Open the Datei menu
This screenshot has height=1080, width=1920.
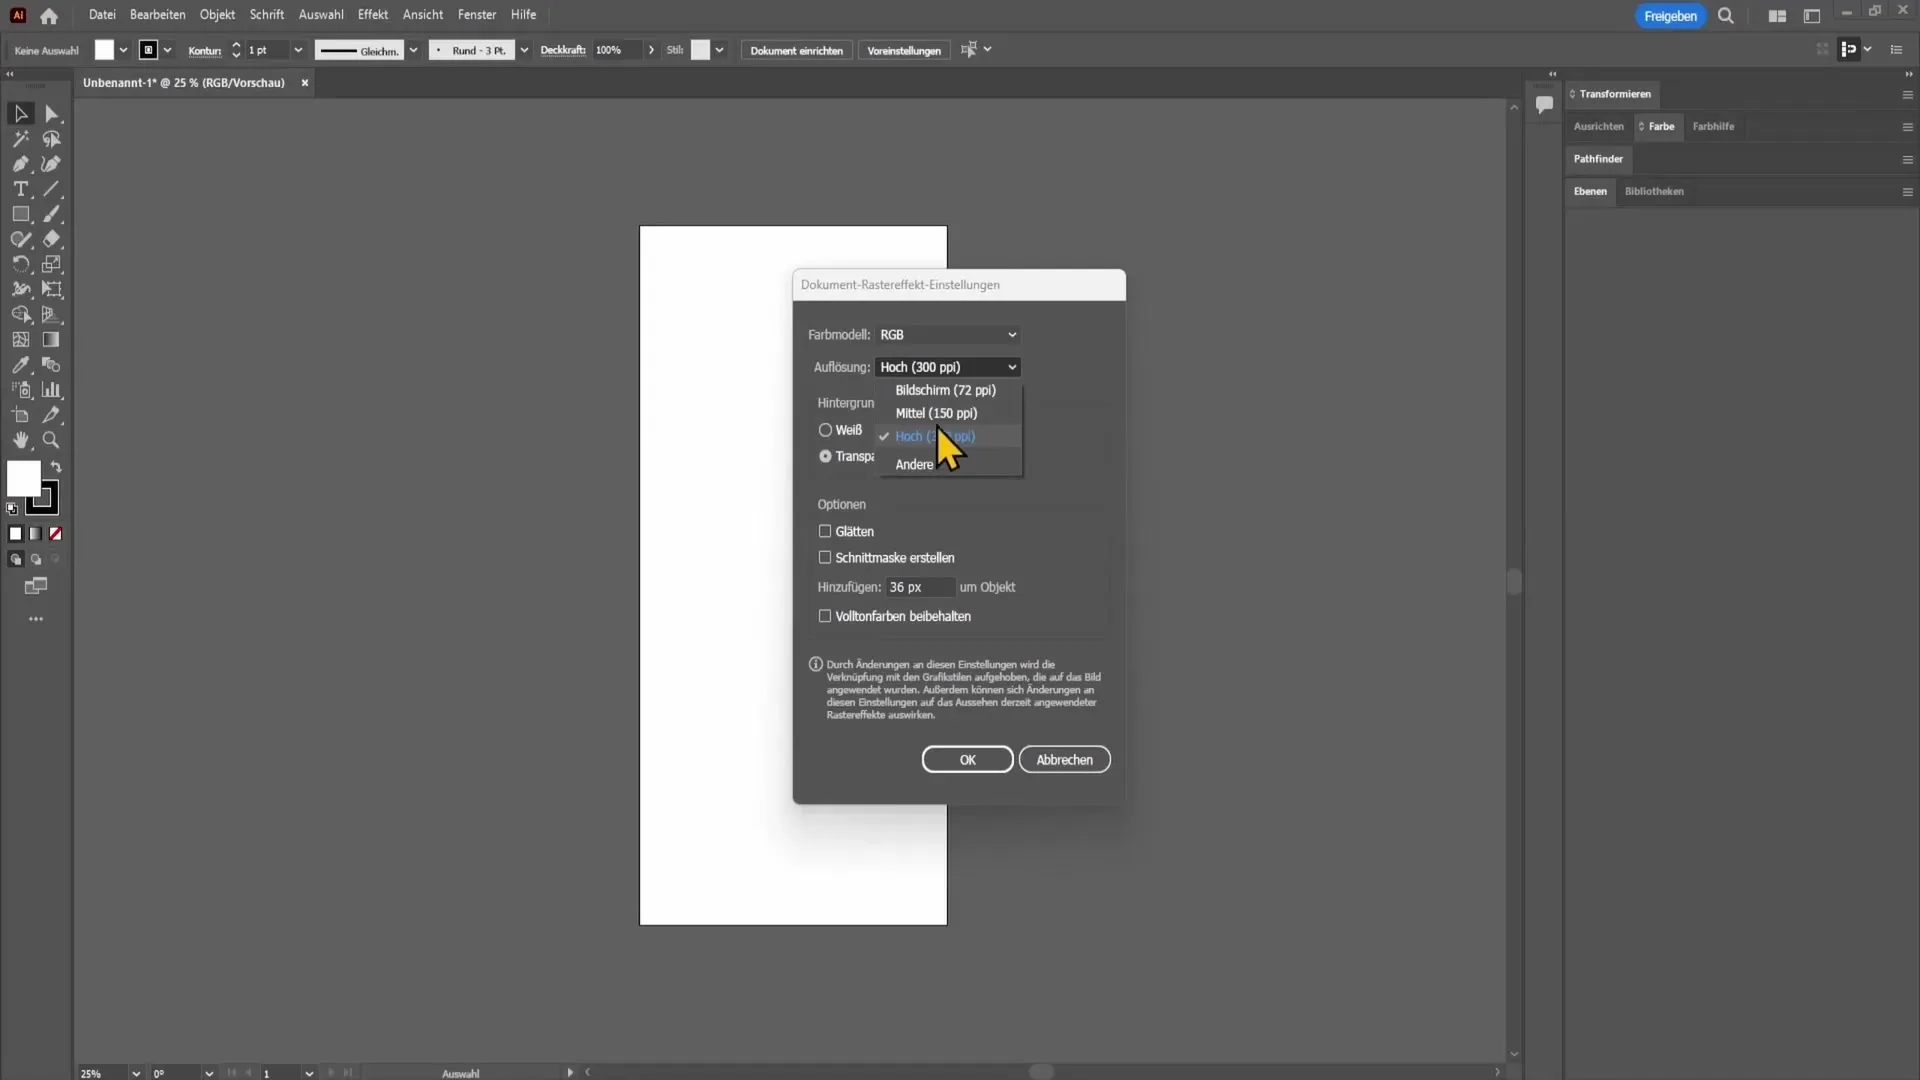point(102,15)
